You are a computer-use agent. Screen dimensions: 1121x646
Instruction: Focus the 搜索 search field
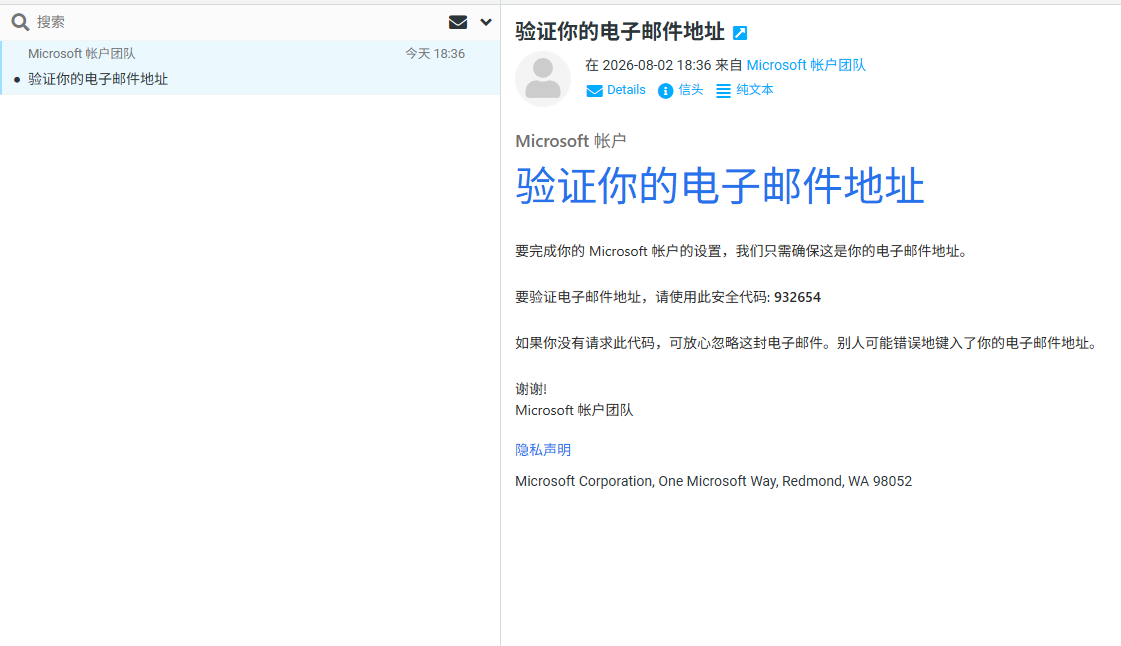(x=236, y=22)
